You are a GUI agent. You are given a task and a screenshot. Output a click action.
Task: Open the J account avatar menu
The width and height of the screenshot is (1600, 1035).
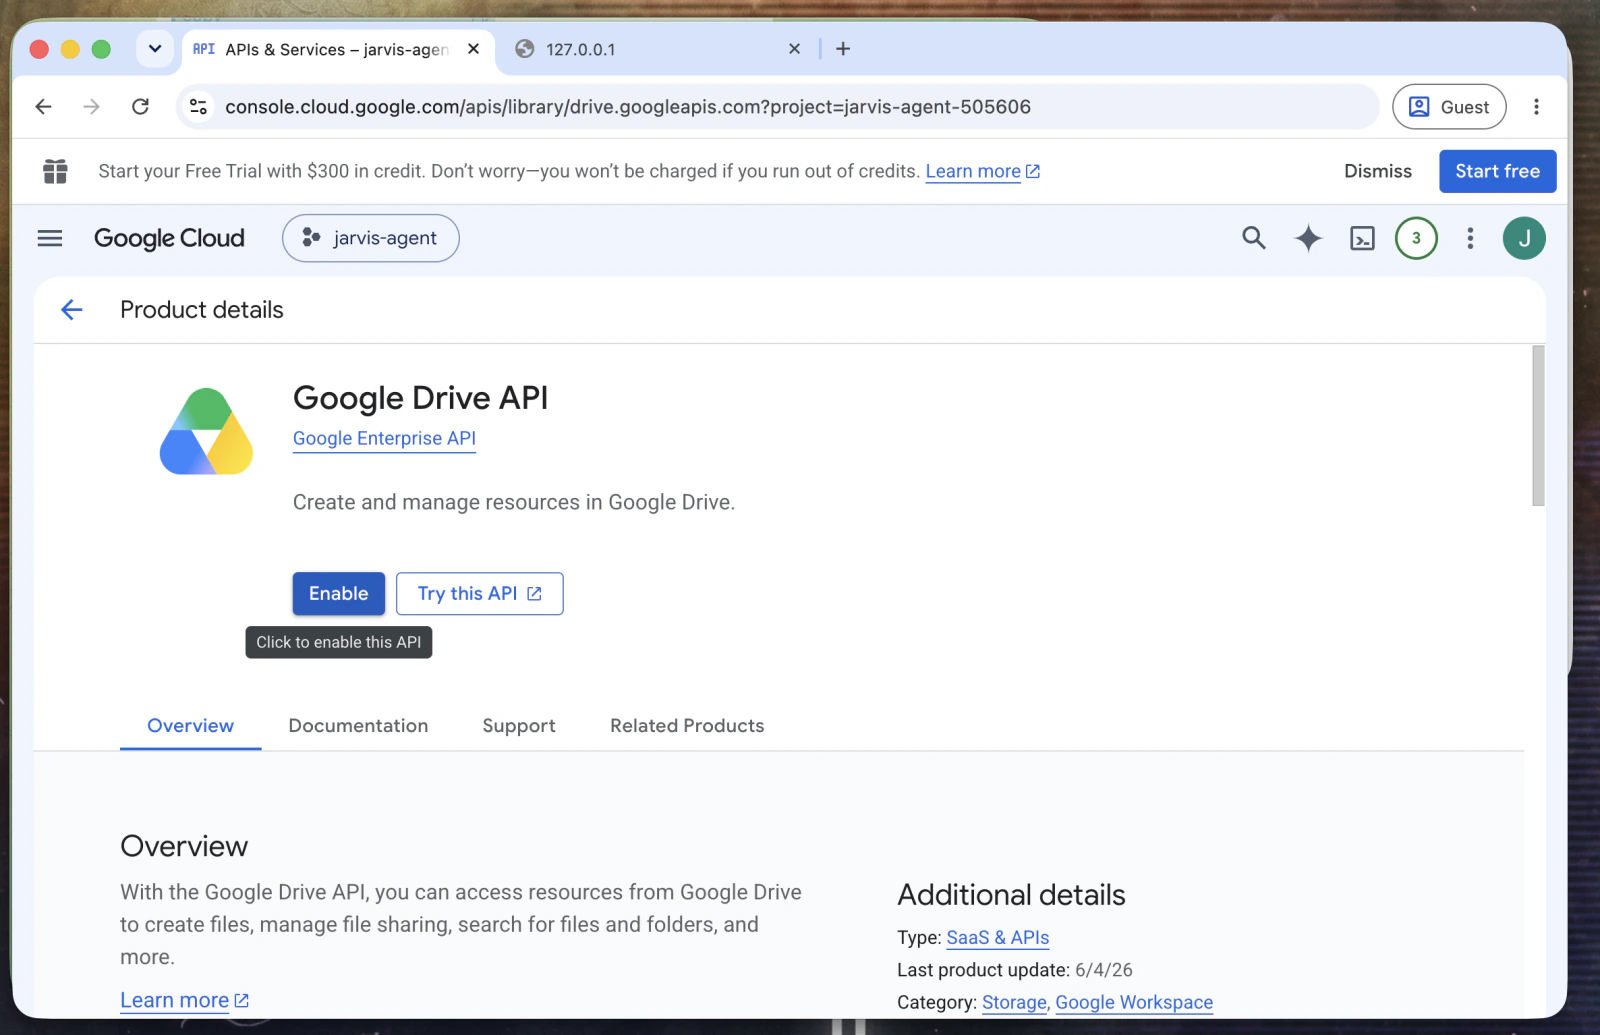click(1524, 238)
